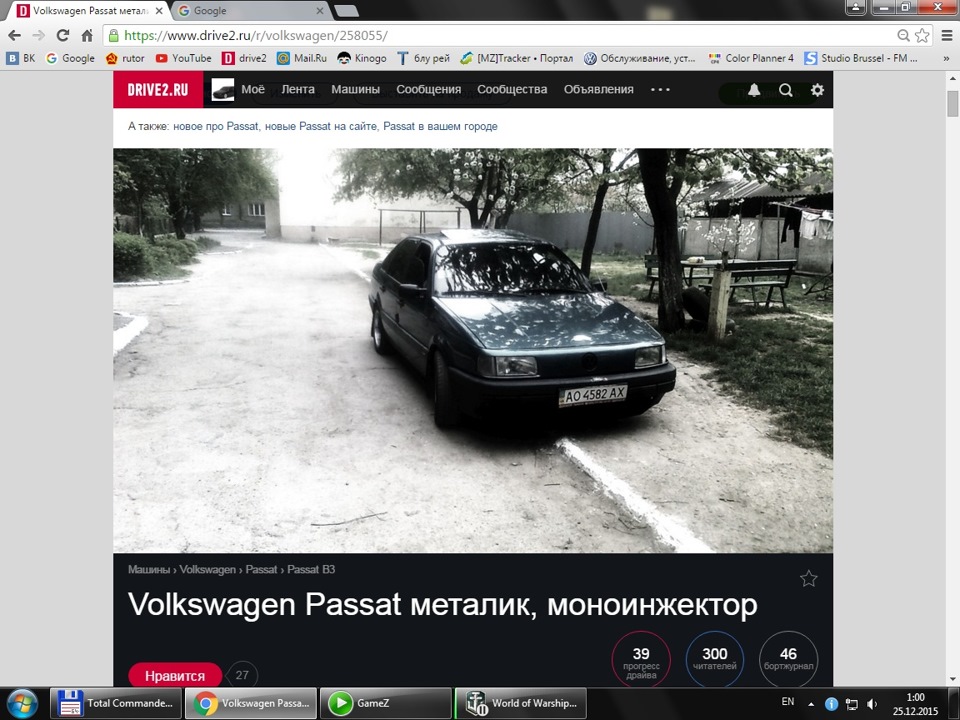Open the Обслуживание bookmark
Viewport: 960px width, 720px height.
click(640, 58)
